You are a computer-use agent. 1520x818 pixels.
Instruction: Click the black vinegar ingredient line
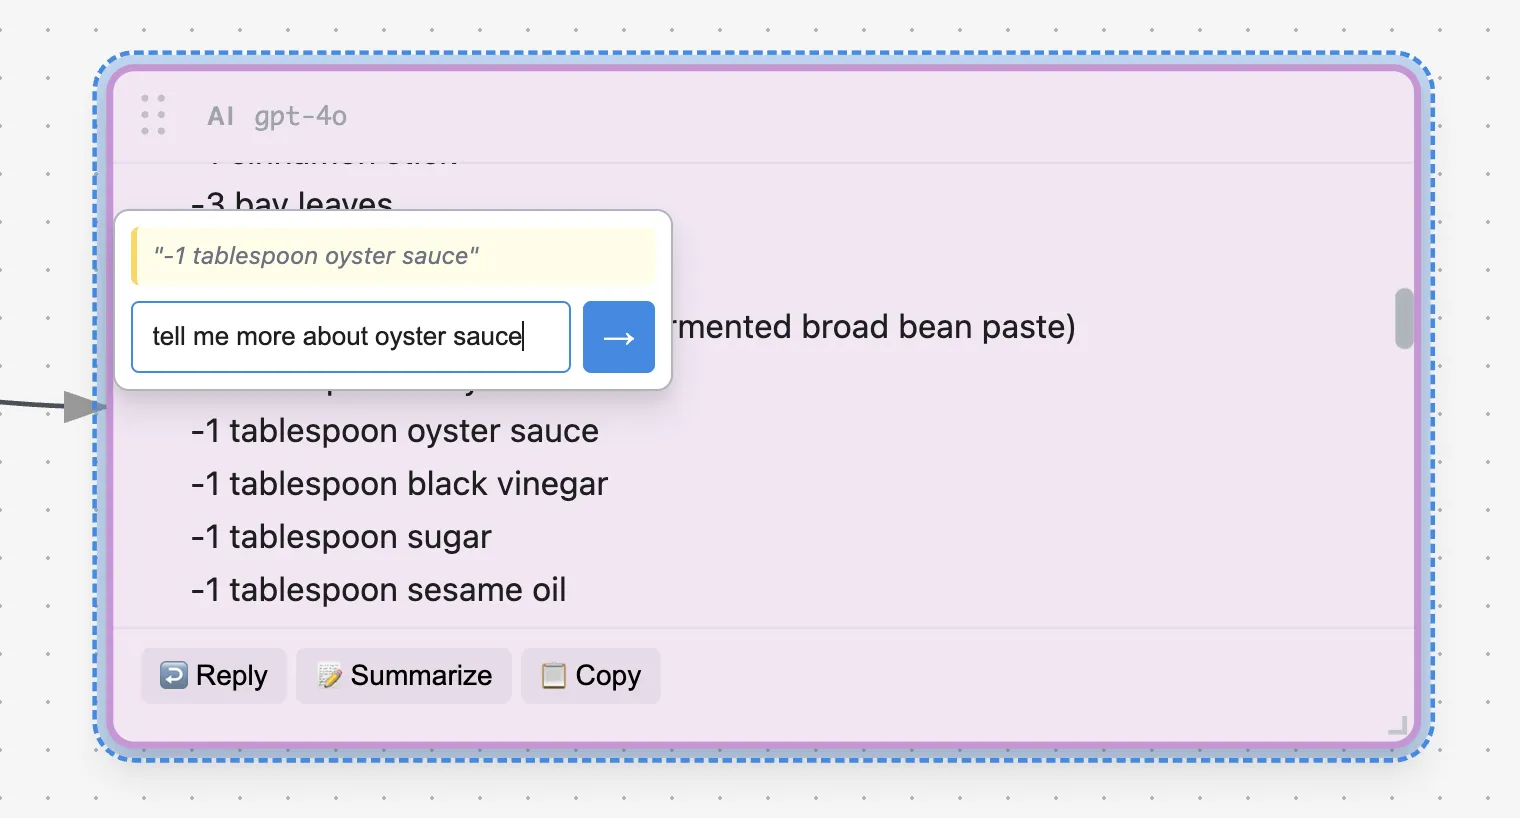398,483
